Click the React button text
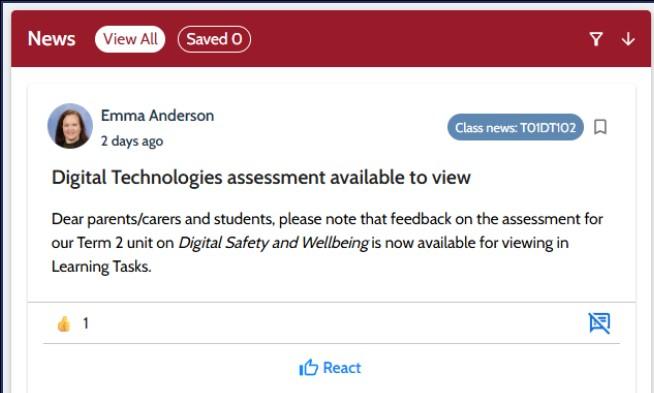Image resolution: width=654 pixels, height=393 pixels. pyautogui.click(x=342, y=368)
